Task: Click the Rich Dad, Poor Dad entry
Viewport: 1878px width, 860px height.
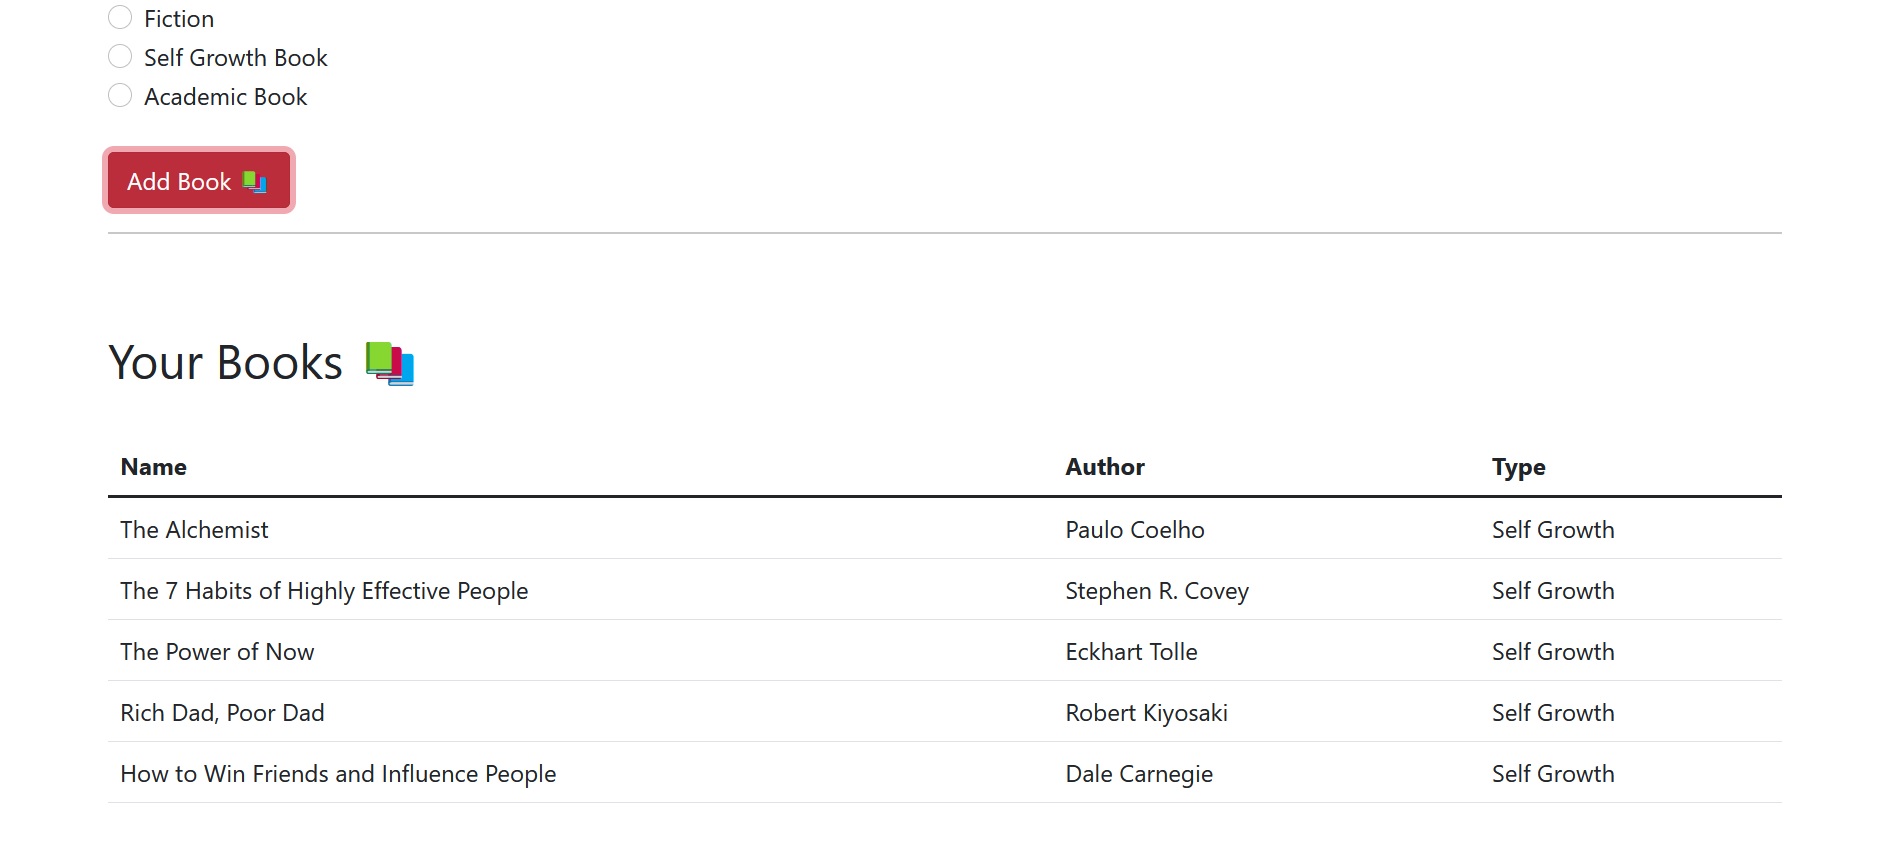Action: pos(222,713)
